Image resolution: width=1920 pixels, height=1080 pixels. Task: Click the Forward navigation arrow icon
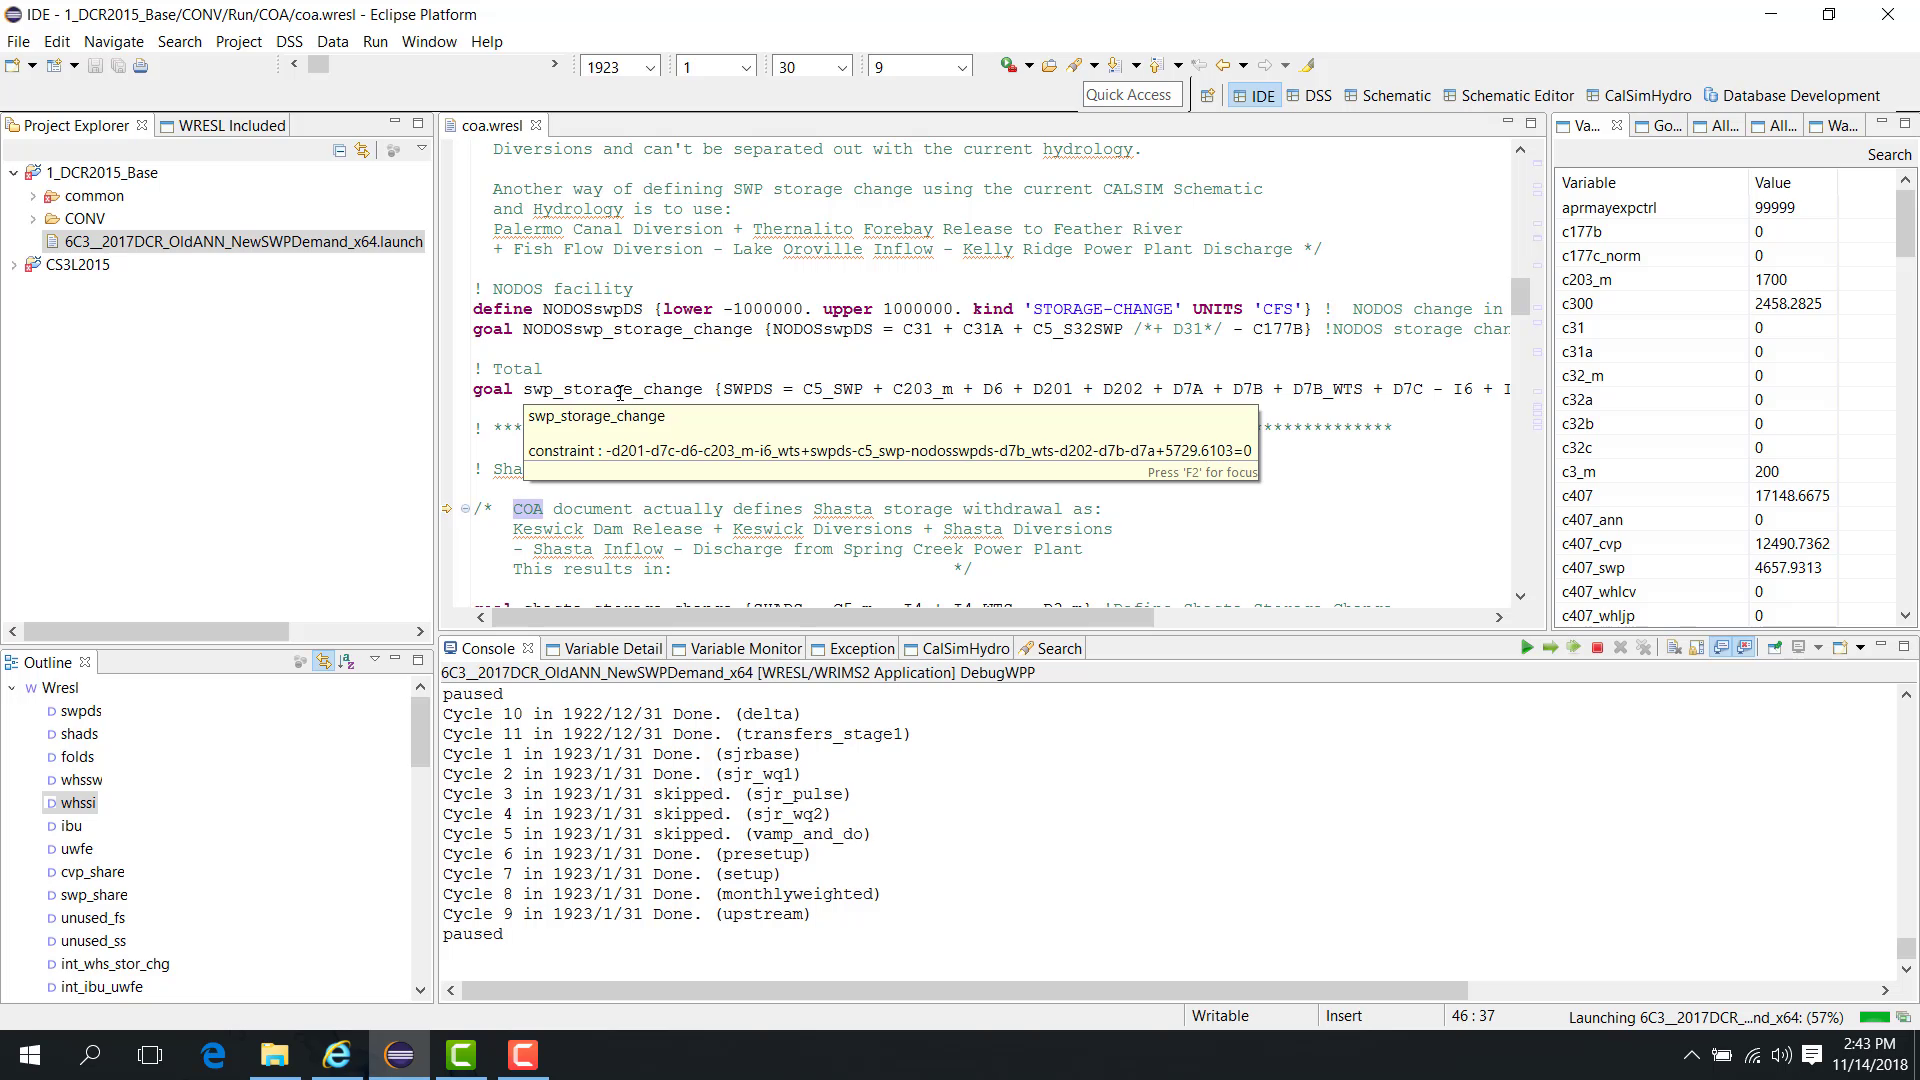[x=1265, y=66]
